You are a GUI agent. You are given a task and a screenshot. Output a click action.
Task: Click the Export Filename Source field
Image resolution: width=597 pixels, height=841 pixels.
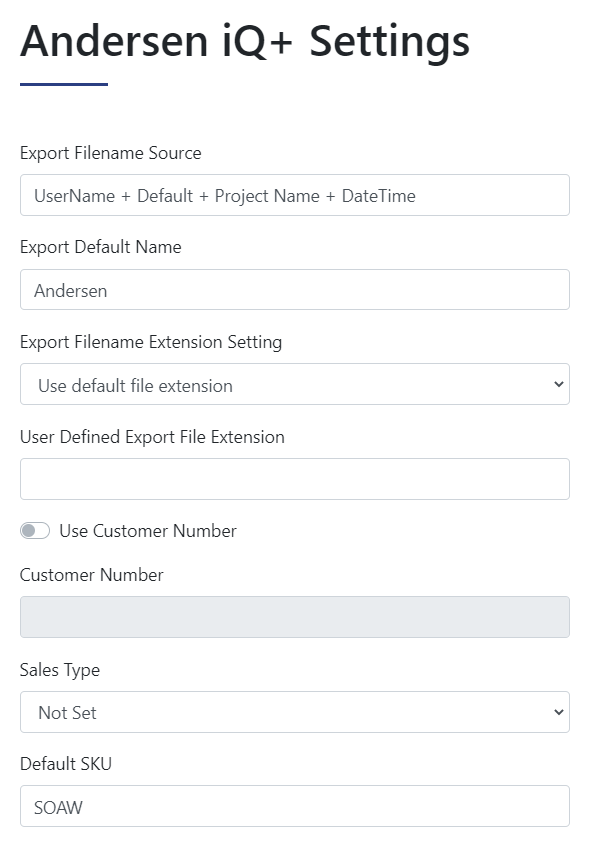294,195
